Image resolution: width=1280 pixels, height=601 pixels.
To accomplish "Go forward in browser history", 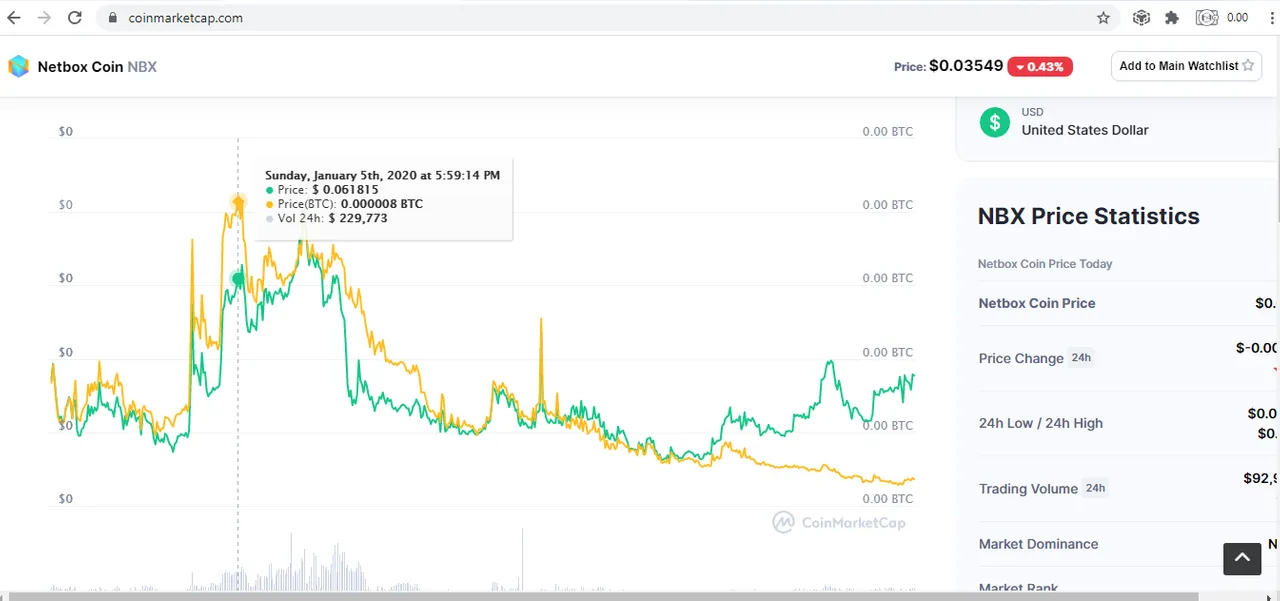I will [44, 18].
